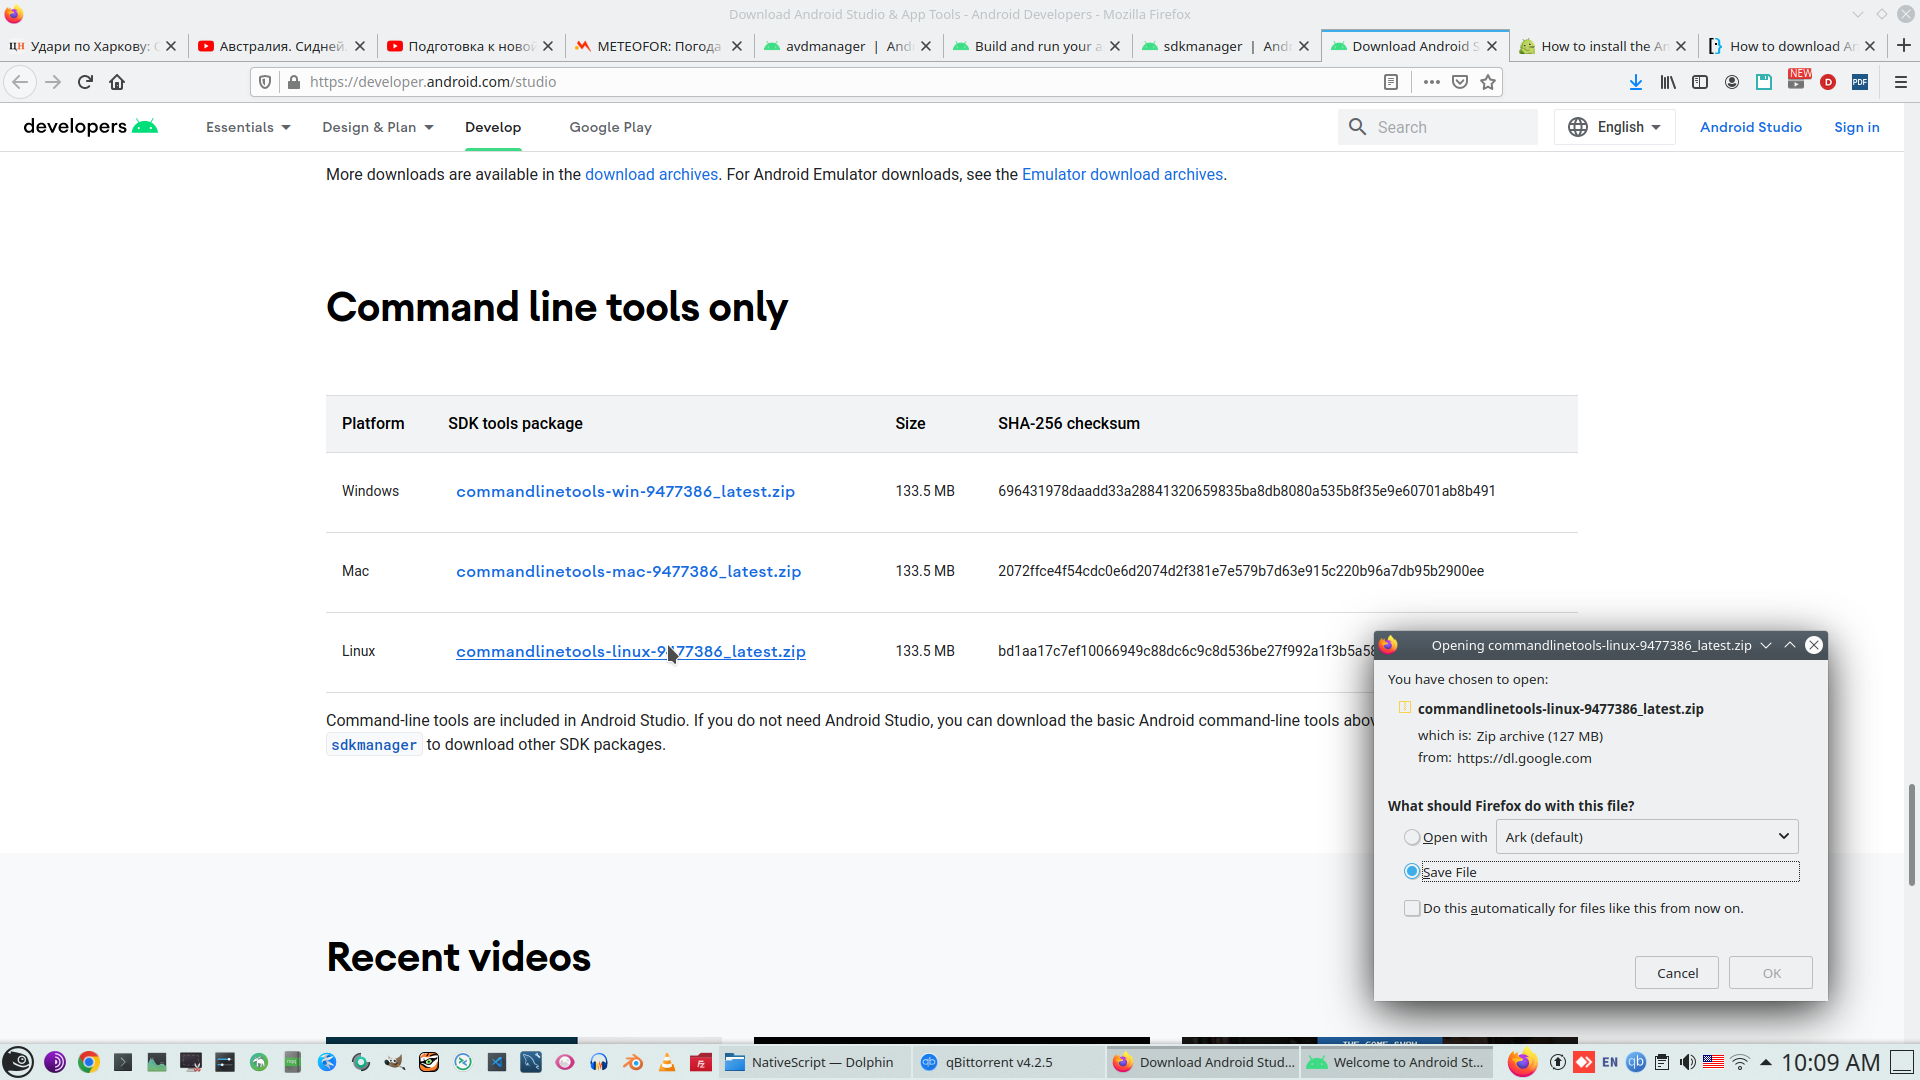Enable the Do this automatically checkbox
The width and height of the screenshot is (1920, 1080).
coord(1411,908)
